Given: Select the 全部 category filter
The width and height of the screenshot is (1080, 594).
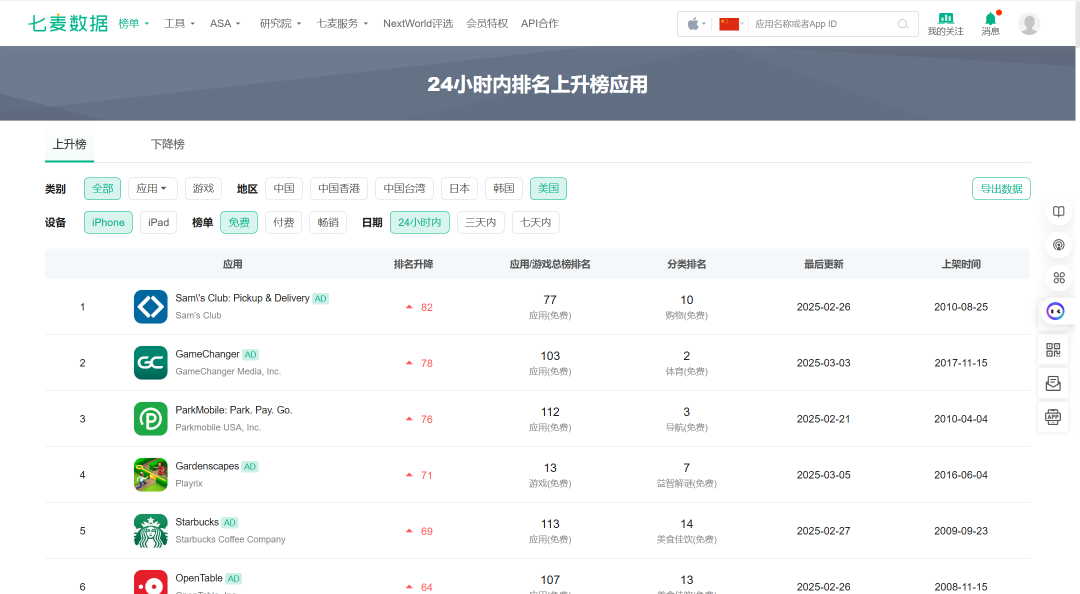Looking at the screenshot, I should (103, 188).
